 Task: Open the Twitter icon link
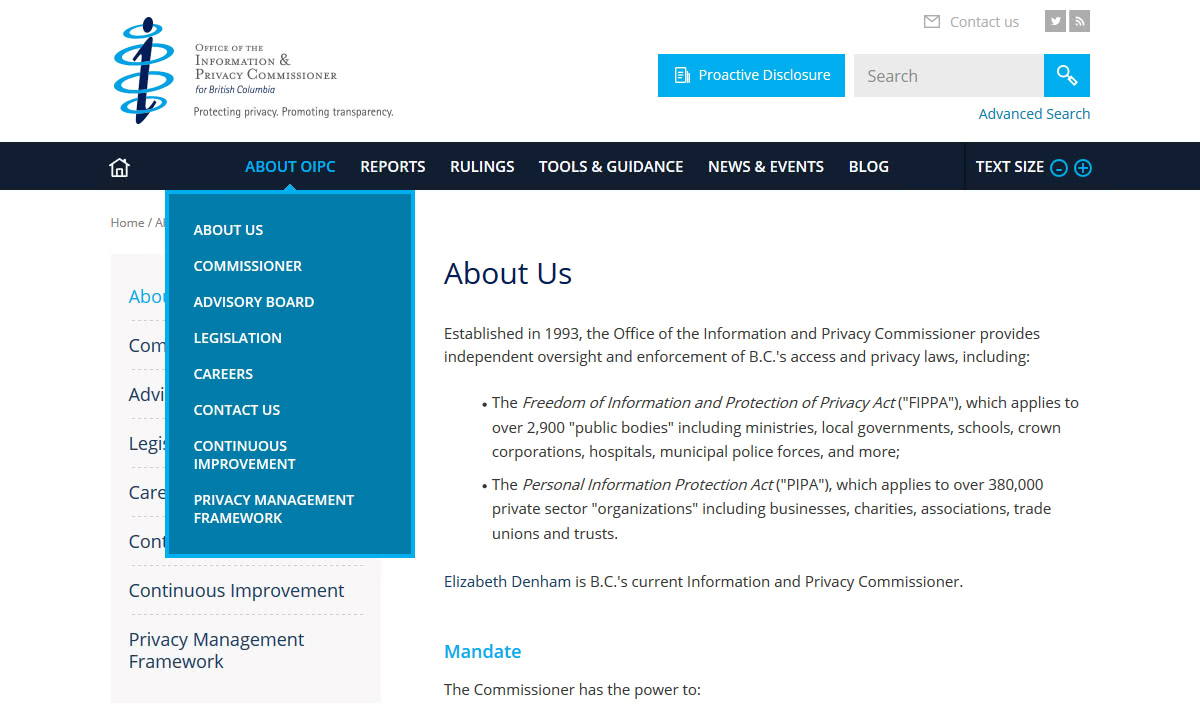click(1055, 21)
